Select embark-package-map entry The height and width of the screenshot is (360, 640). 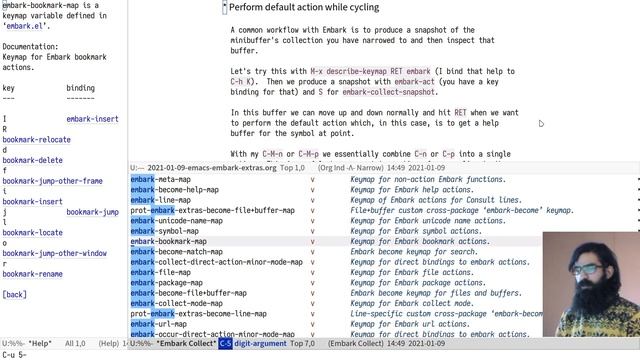click(x=167, y=283)
